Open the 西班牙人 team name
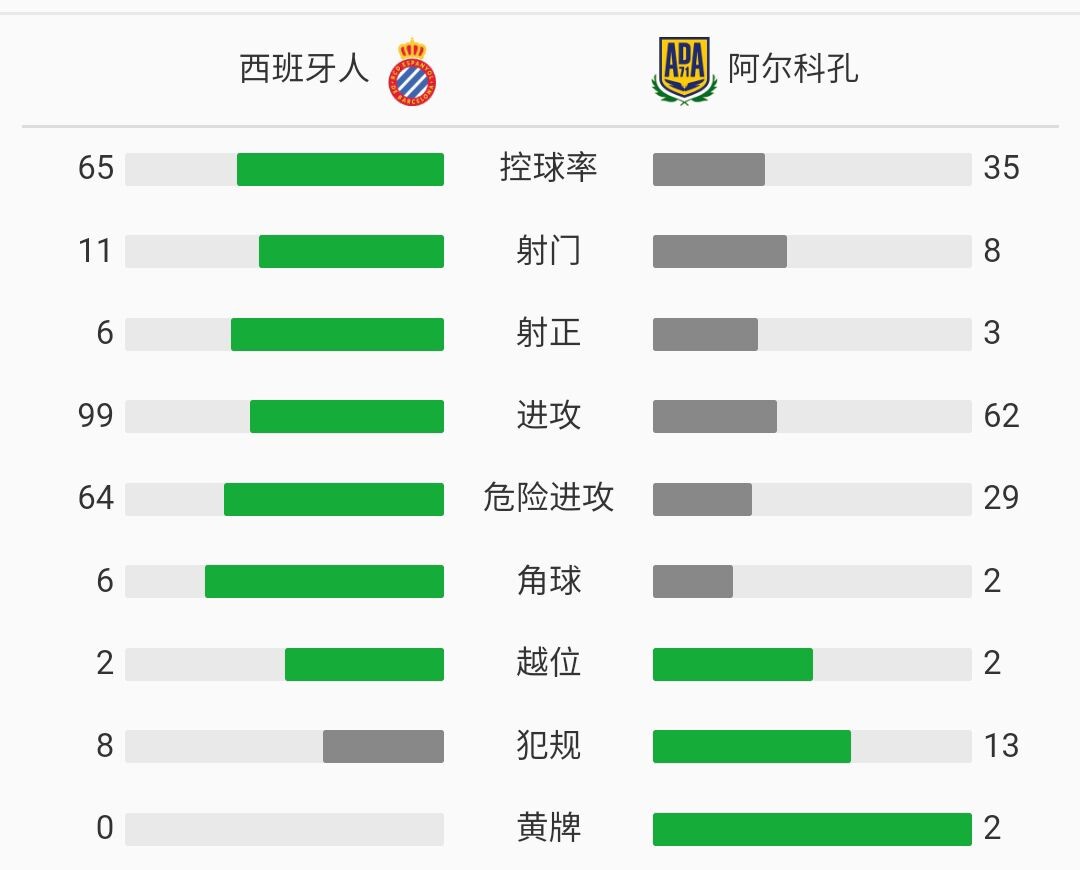This screenshot has width=1080, height=870. coord(304,69)
